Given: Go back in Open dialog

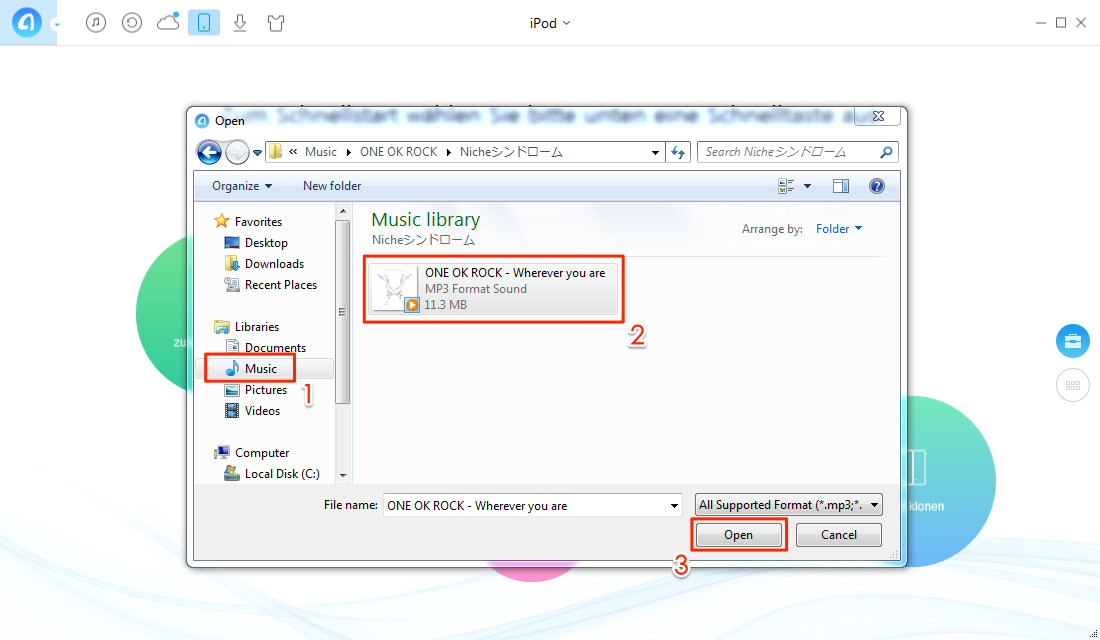Looking at the screenshot, I should click(209, 152).
